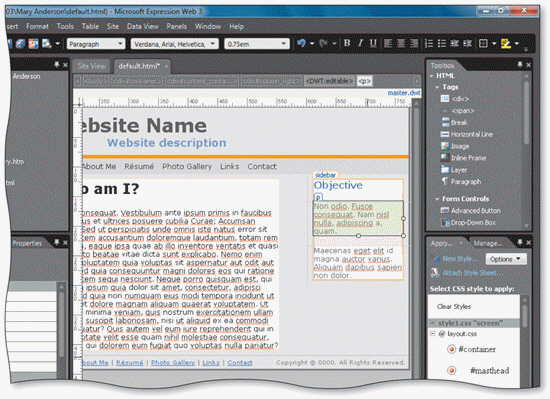Screen dimensions: 550x399
Task: Open the Options dropdown button
Action: (x=505, y=259)
